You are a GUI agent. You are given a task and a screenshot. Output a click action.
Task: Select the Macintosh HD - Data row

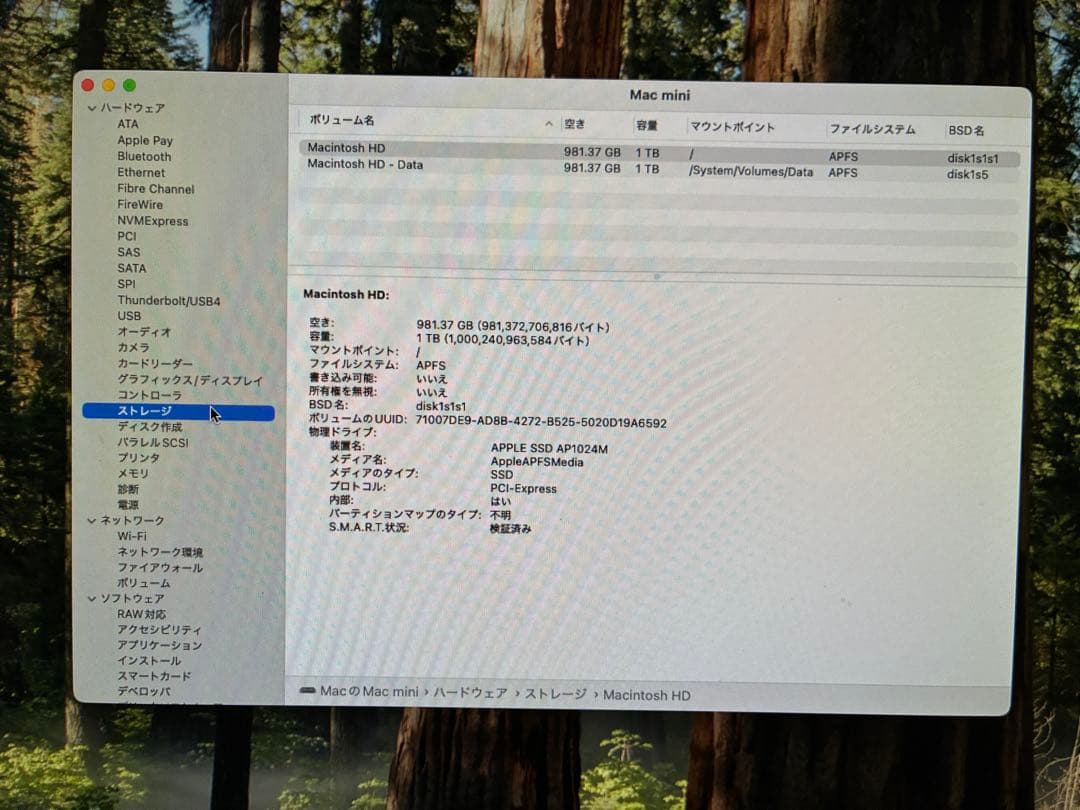pos(659,169)
